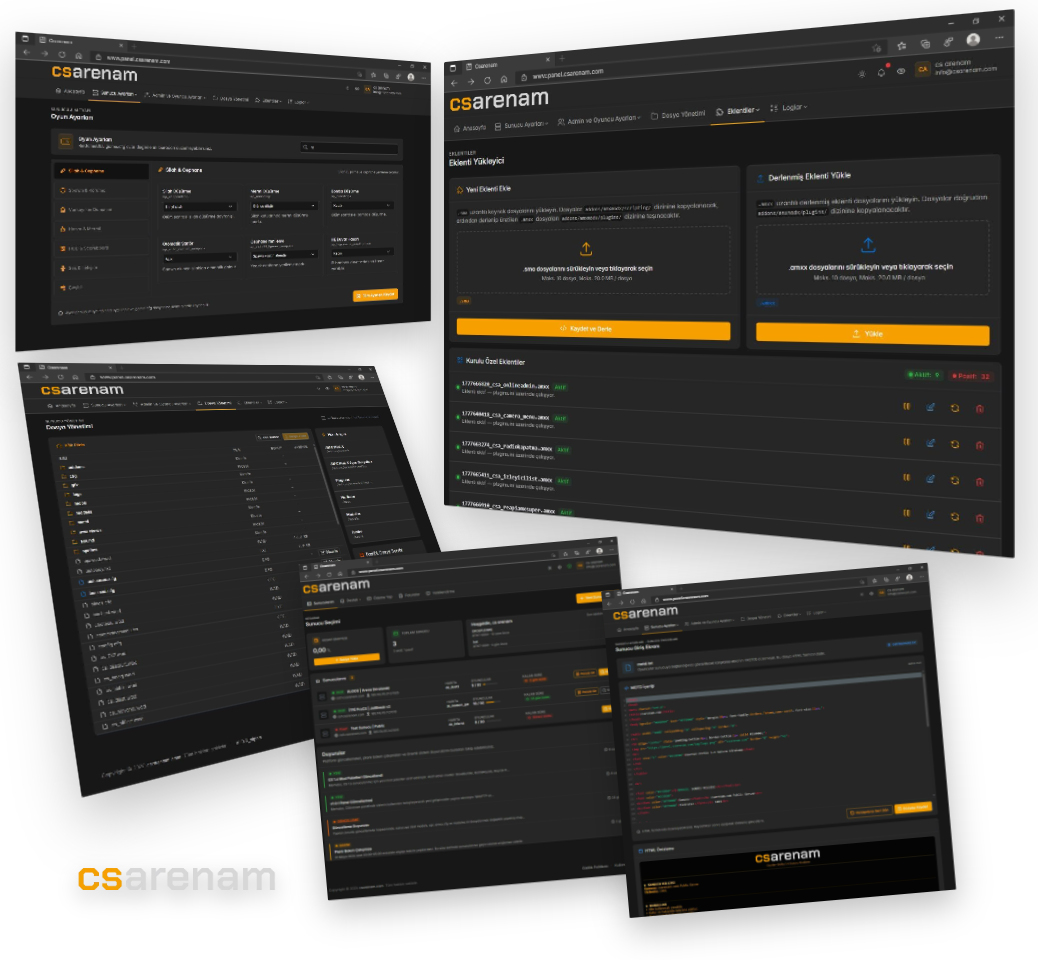Edit the csa_izleyicilist.amxx plugin

pyautogui.click(x=931, y=514)
